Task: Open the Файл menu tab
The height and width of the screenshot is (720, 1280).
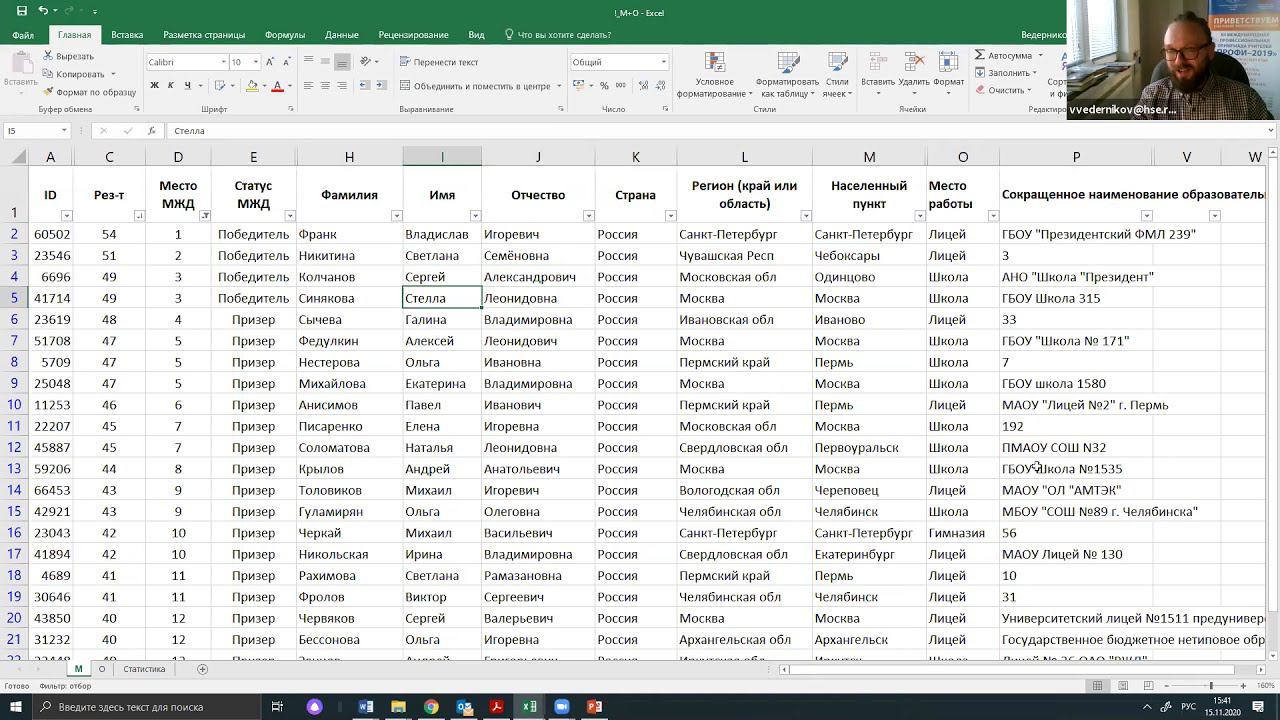Action: 23,35
